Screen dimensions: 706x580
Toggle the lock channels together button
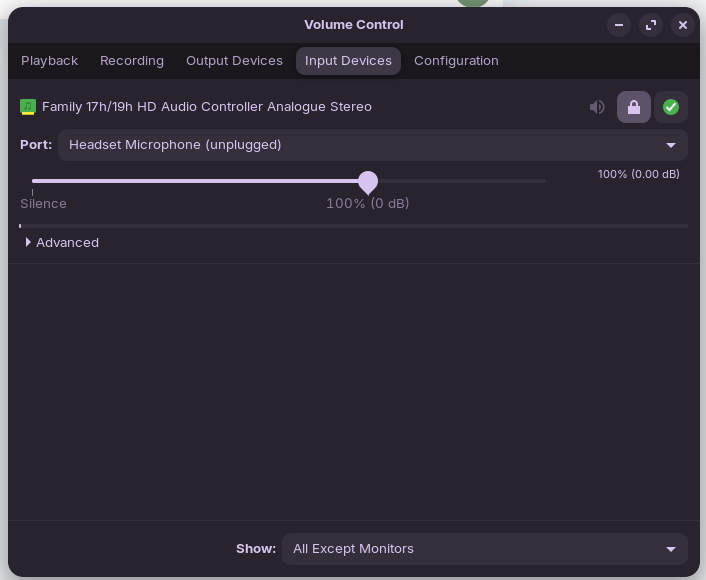[634, 107]
